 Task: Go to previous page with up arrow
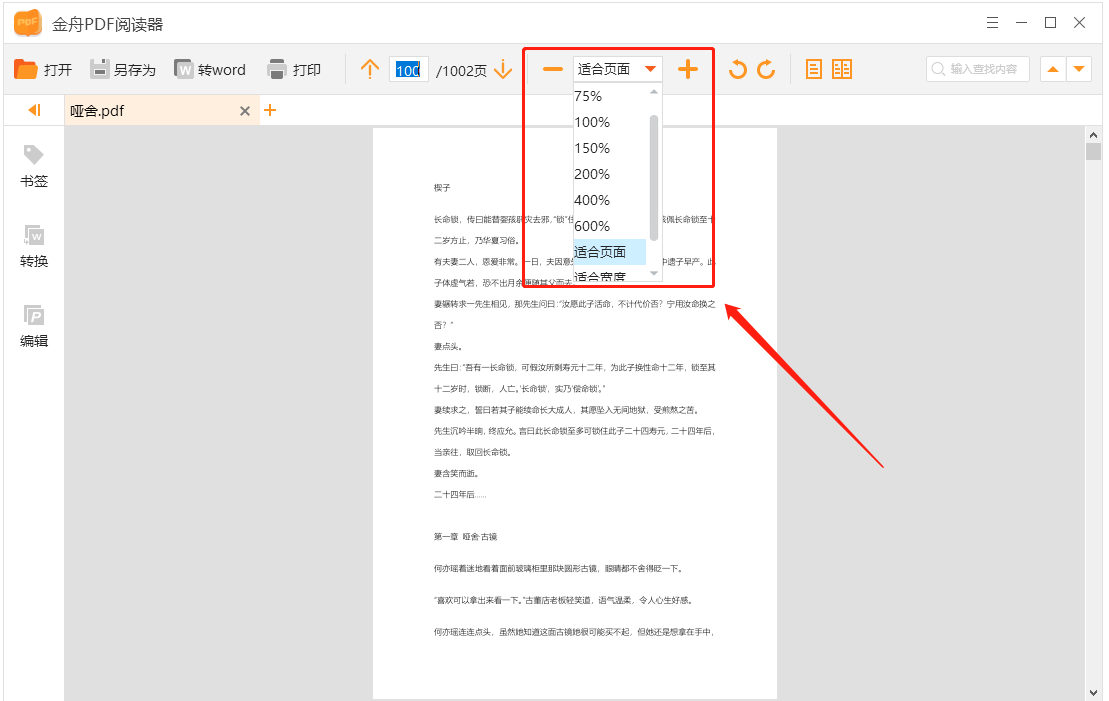click(368, 69)
